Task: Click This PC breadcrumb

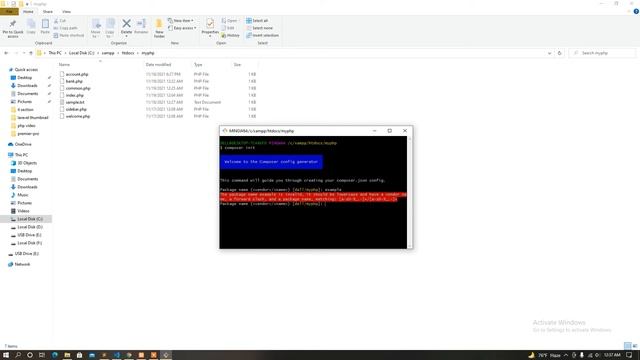Action: coord(55,53)
